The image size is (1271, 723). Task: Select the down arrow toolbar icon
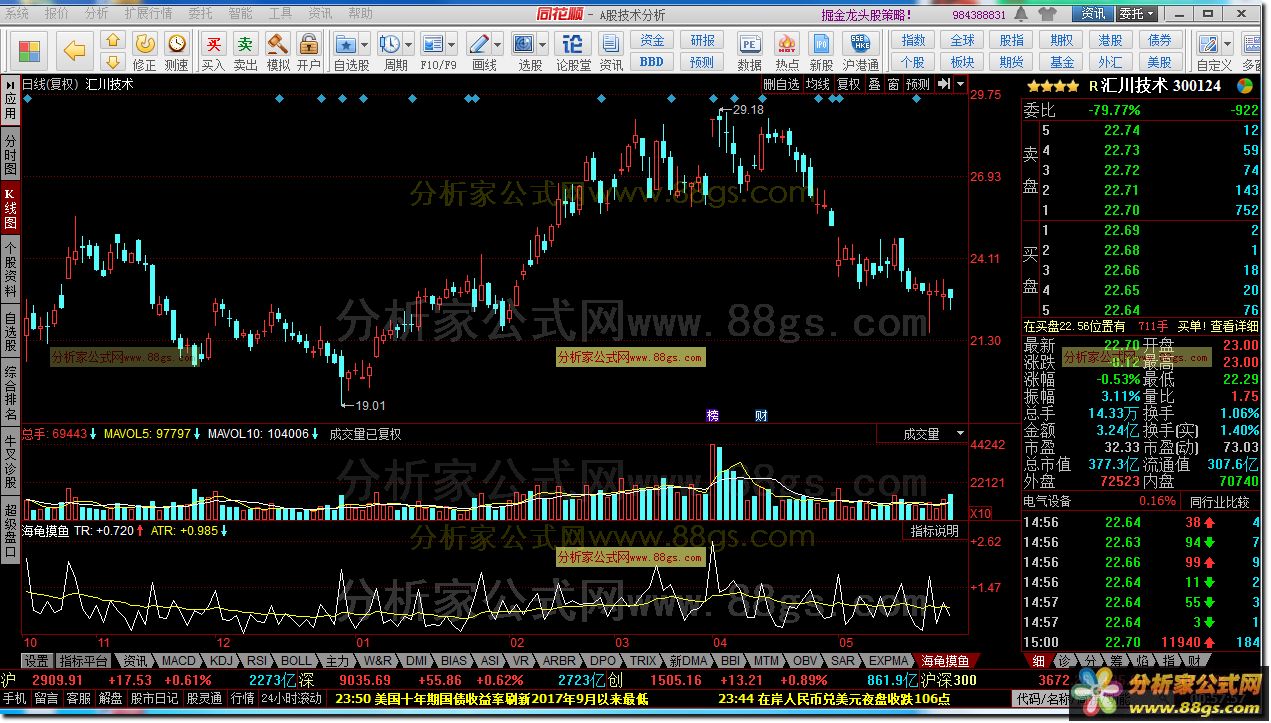click(113, 62)
